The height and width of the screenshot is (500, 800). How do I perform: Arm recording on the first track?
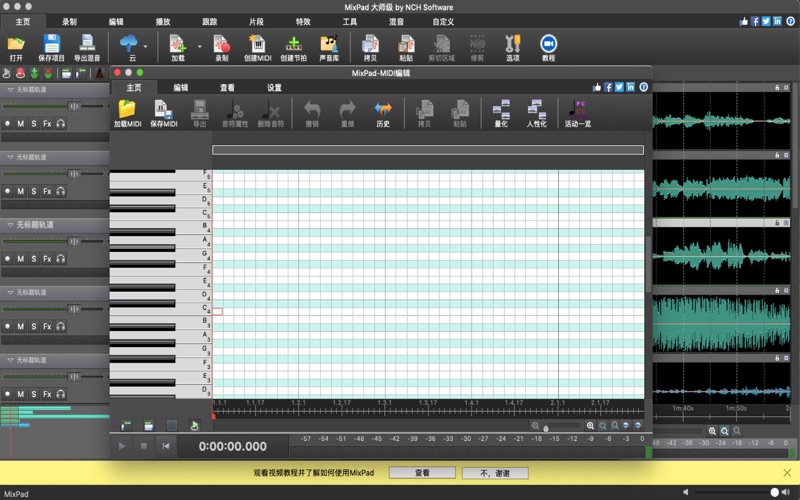pos(7,123)
